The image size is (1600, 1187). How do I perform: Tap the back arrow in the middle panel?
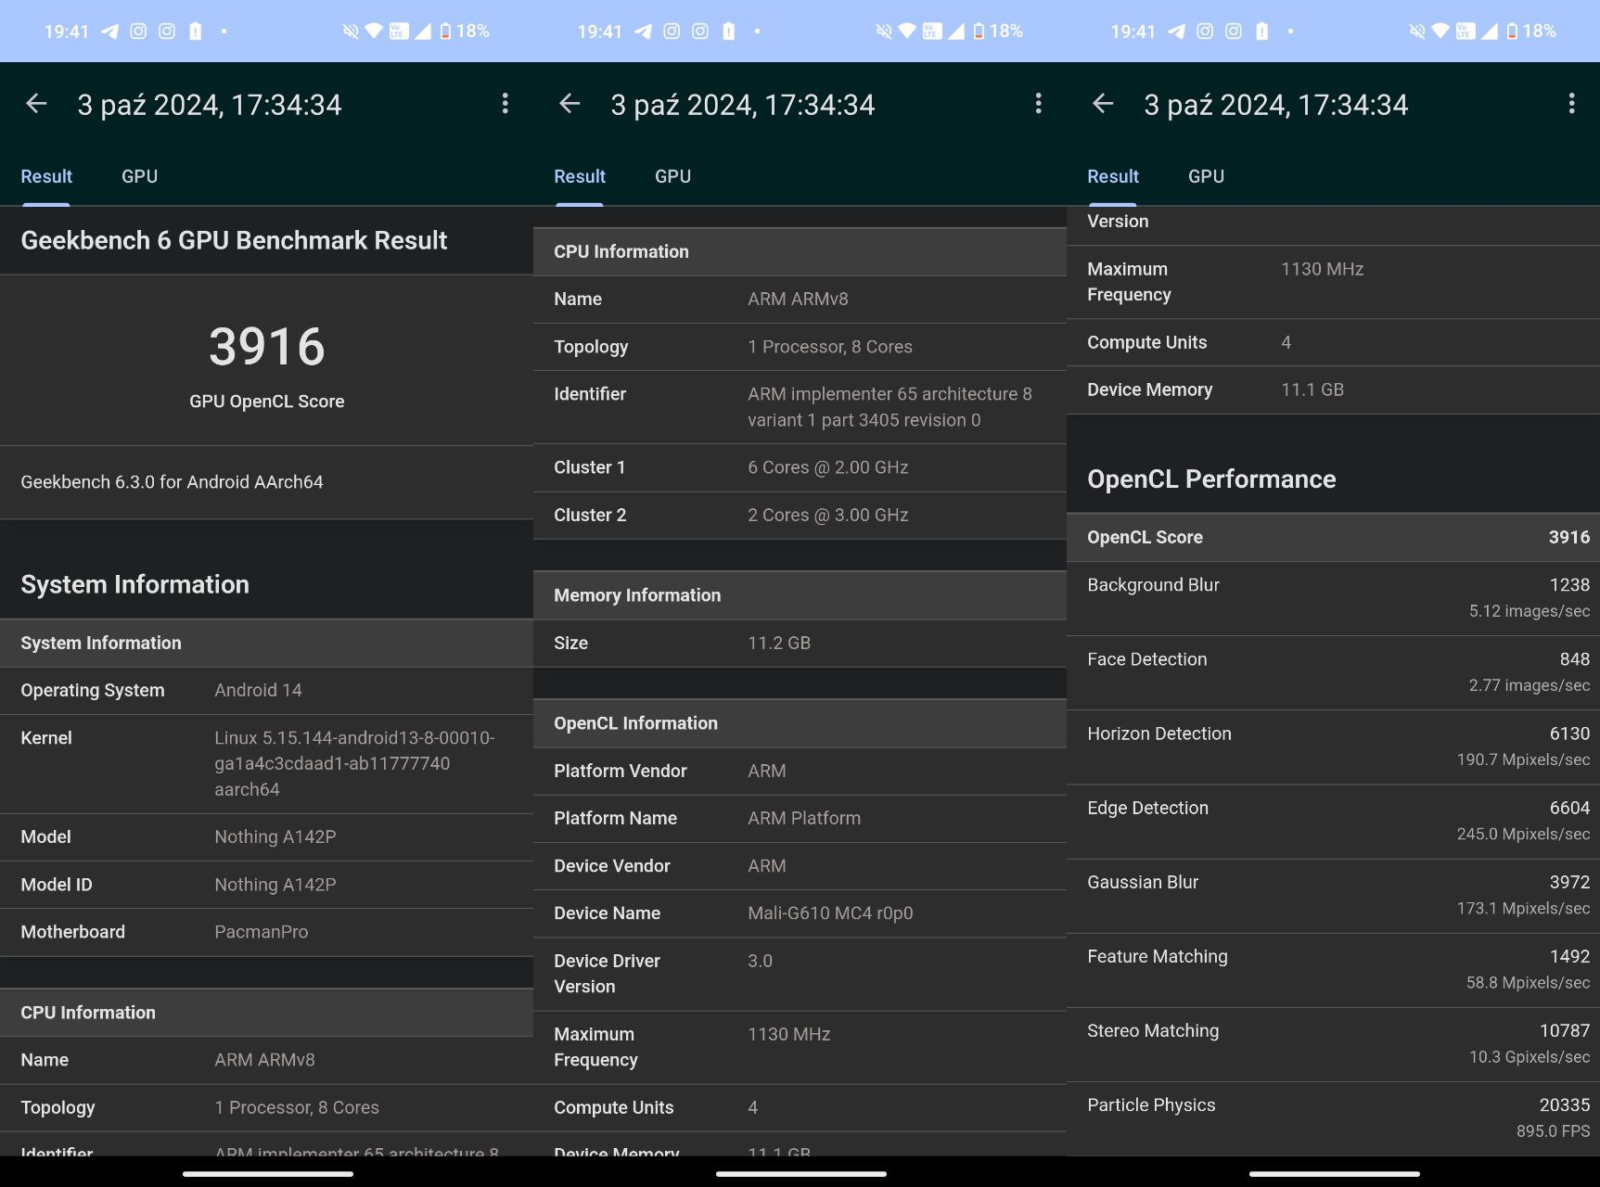point(570,104)
